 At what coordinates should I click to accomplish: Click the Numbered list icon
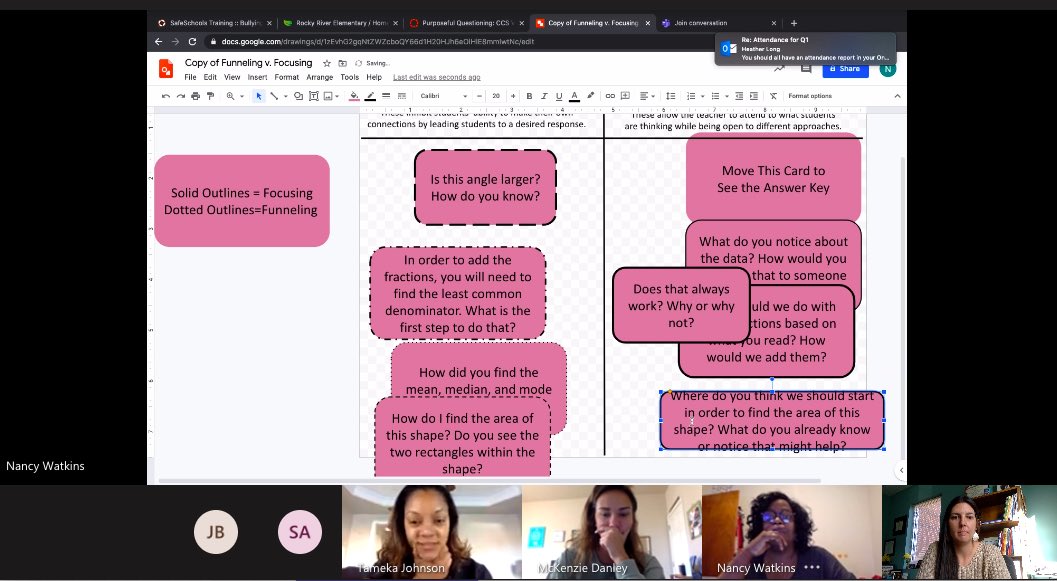point(690,96)
